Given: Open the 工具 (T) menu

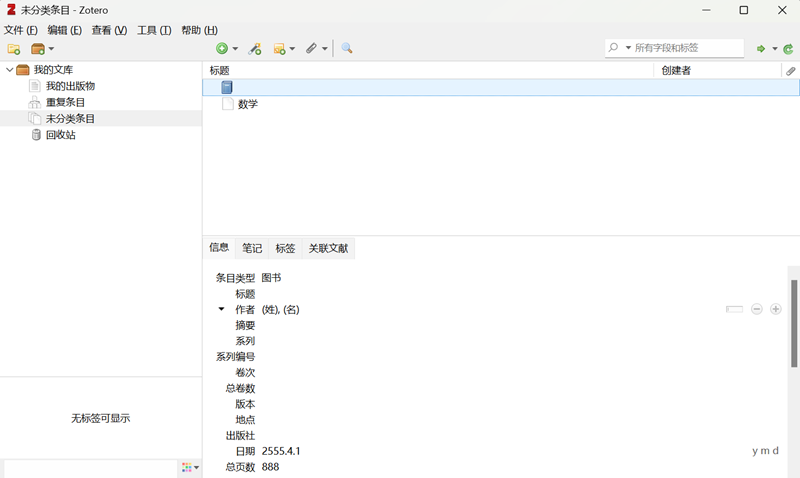Looking at the screenshot, I should point(154,30).
